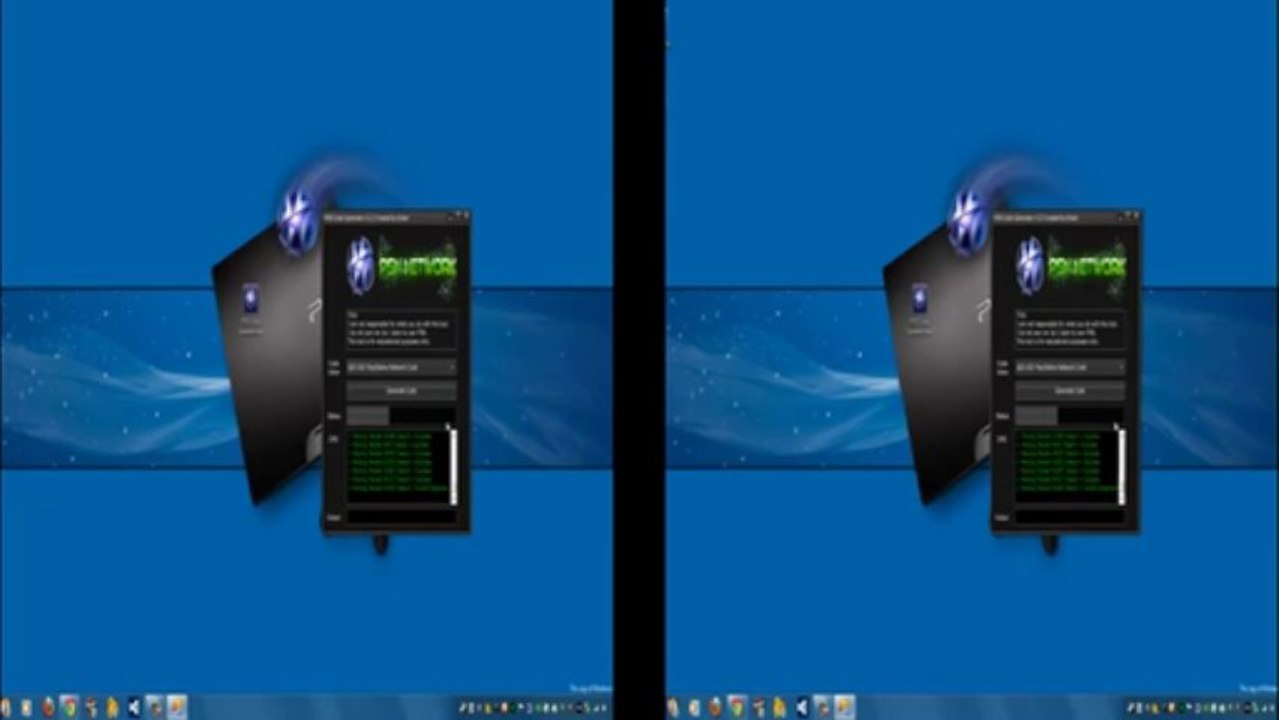Open Chrome from left frame taskbar

point(69,706)
